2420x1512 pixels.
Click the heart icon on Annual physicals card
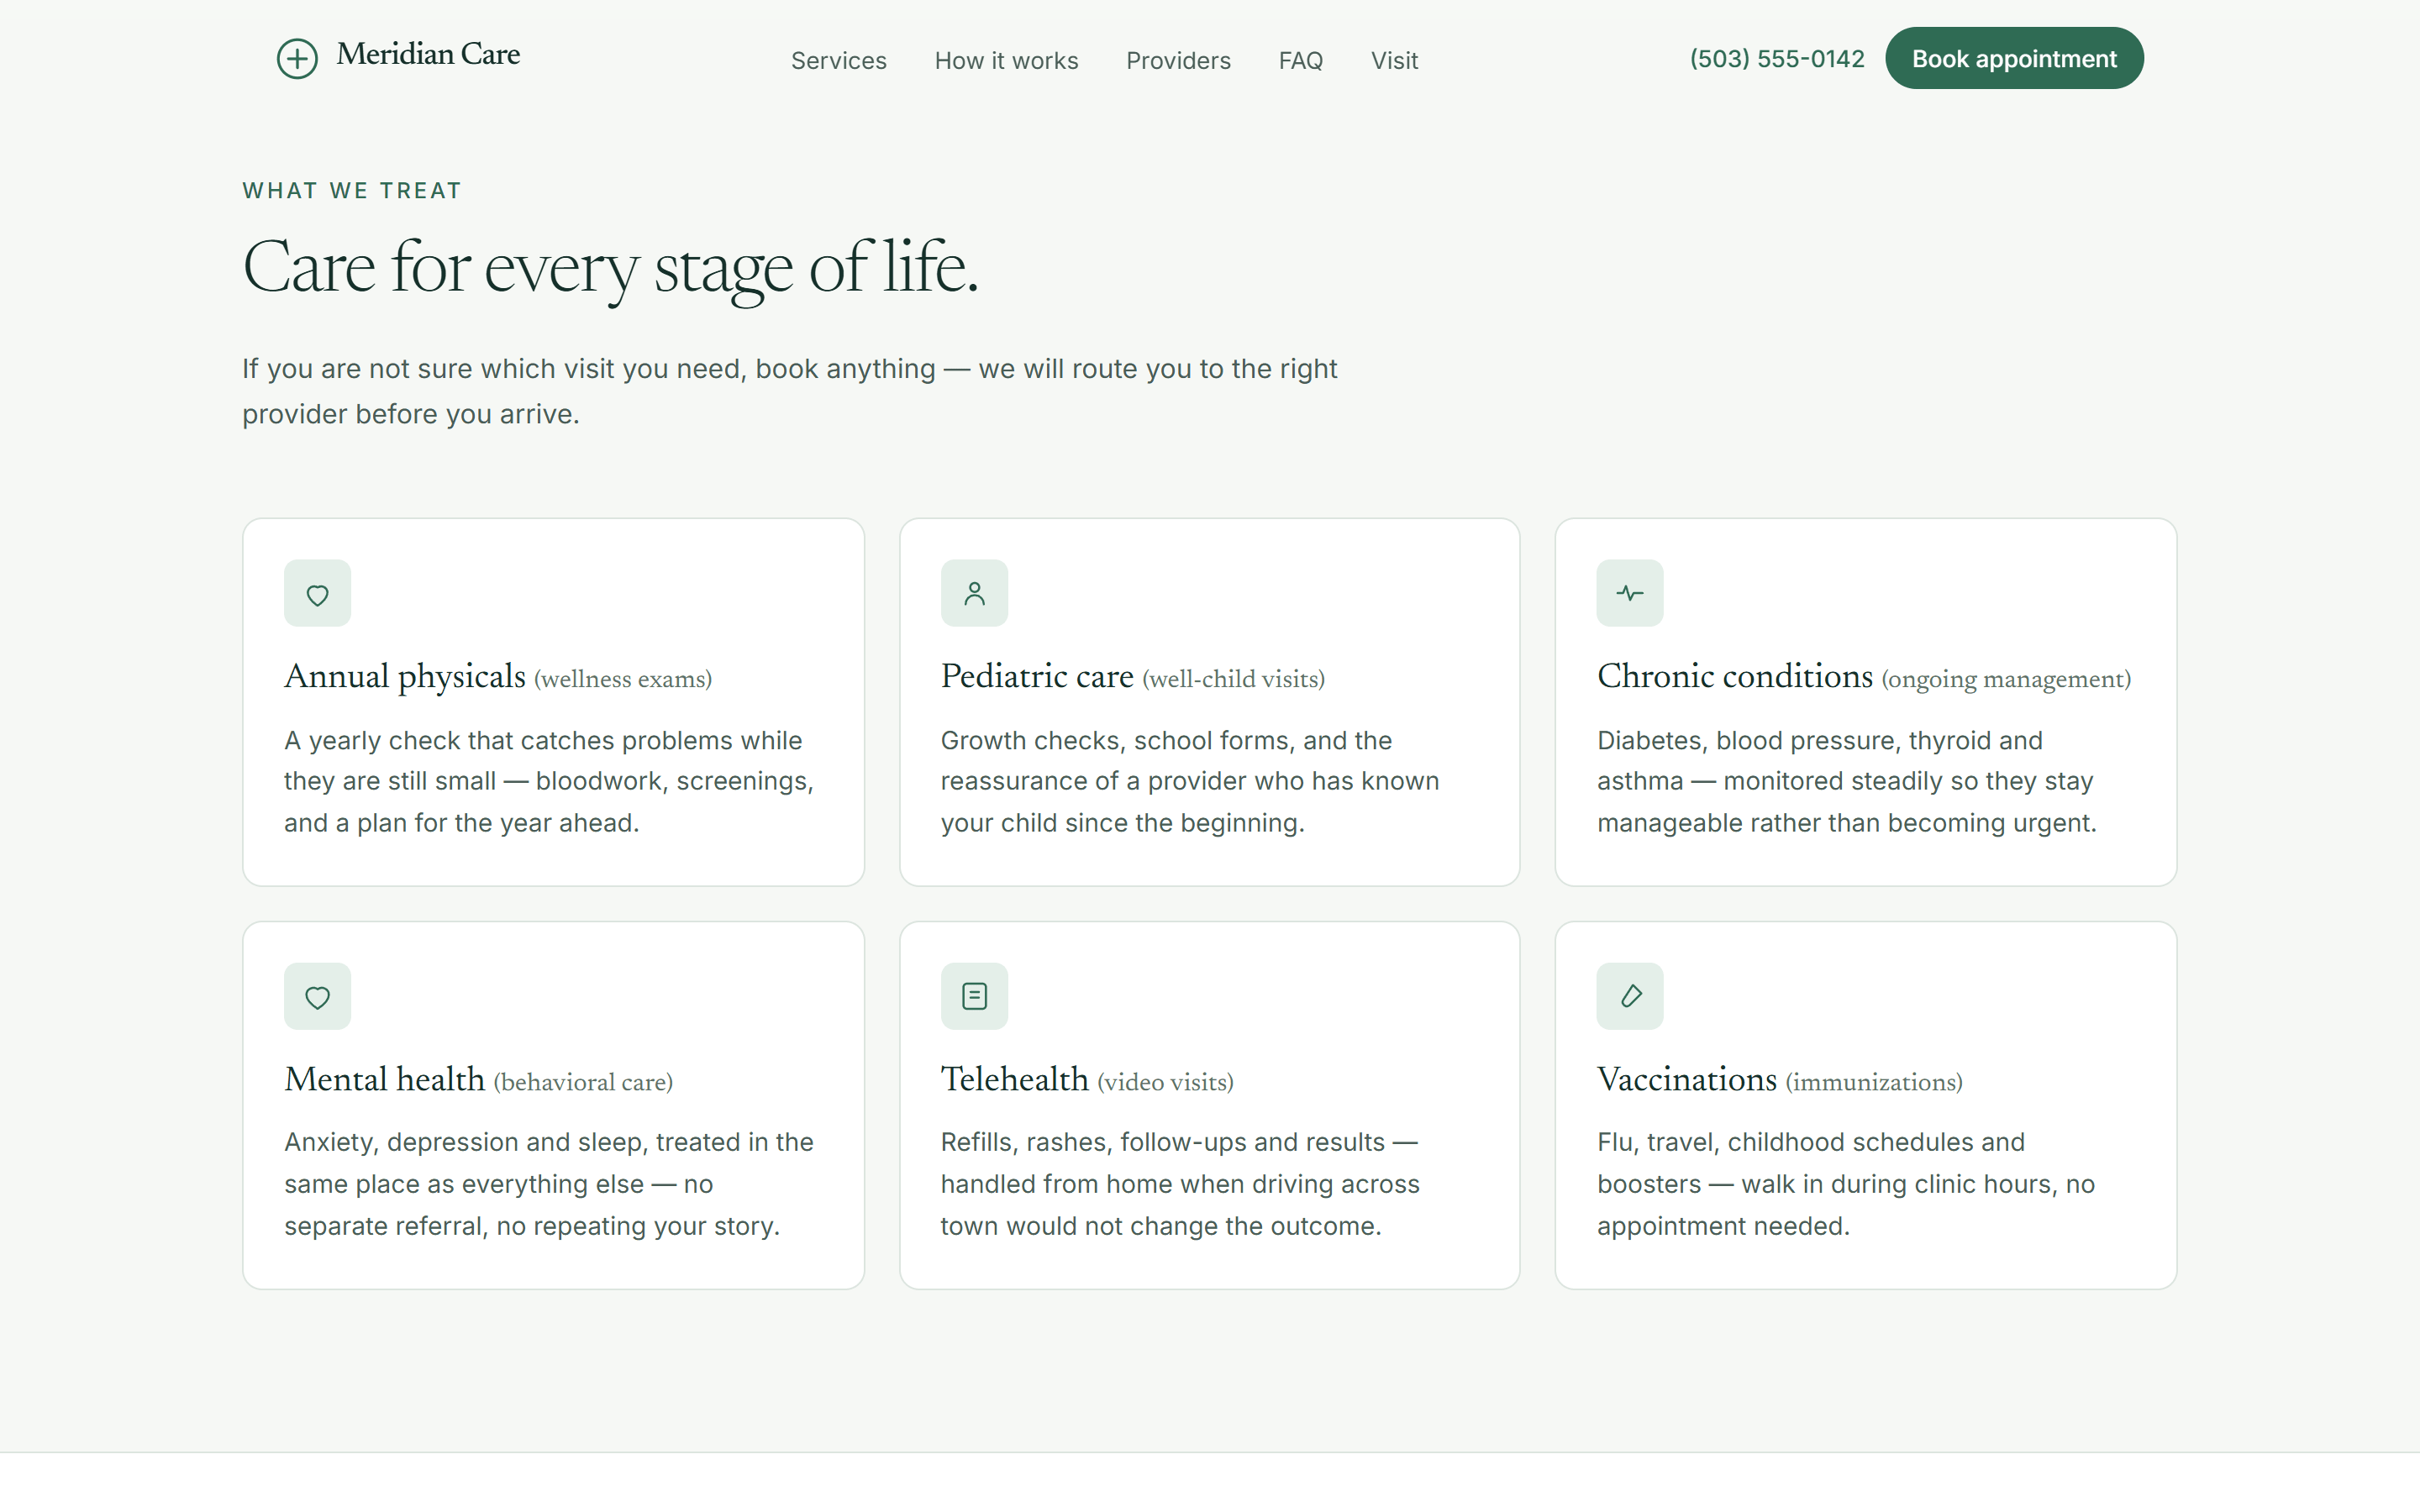(317, 594)
